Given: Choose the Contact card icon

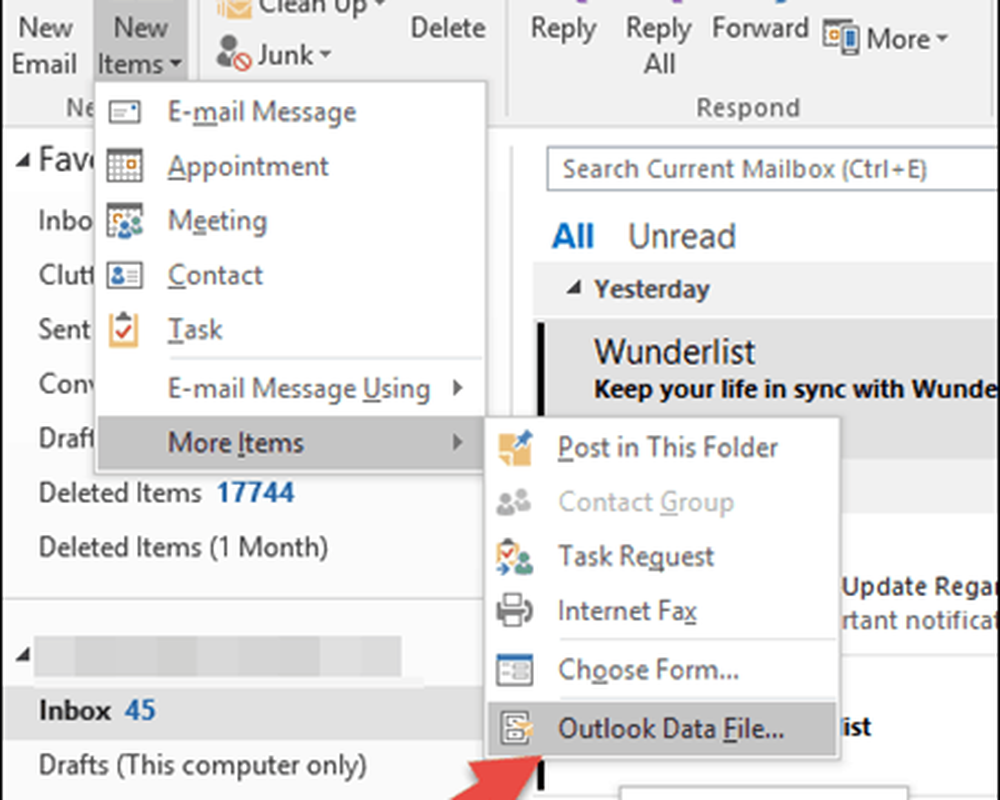Looking at the screenshot, I should pos(125,275).
